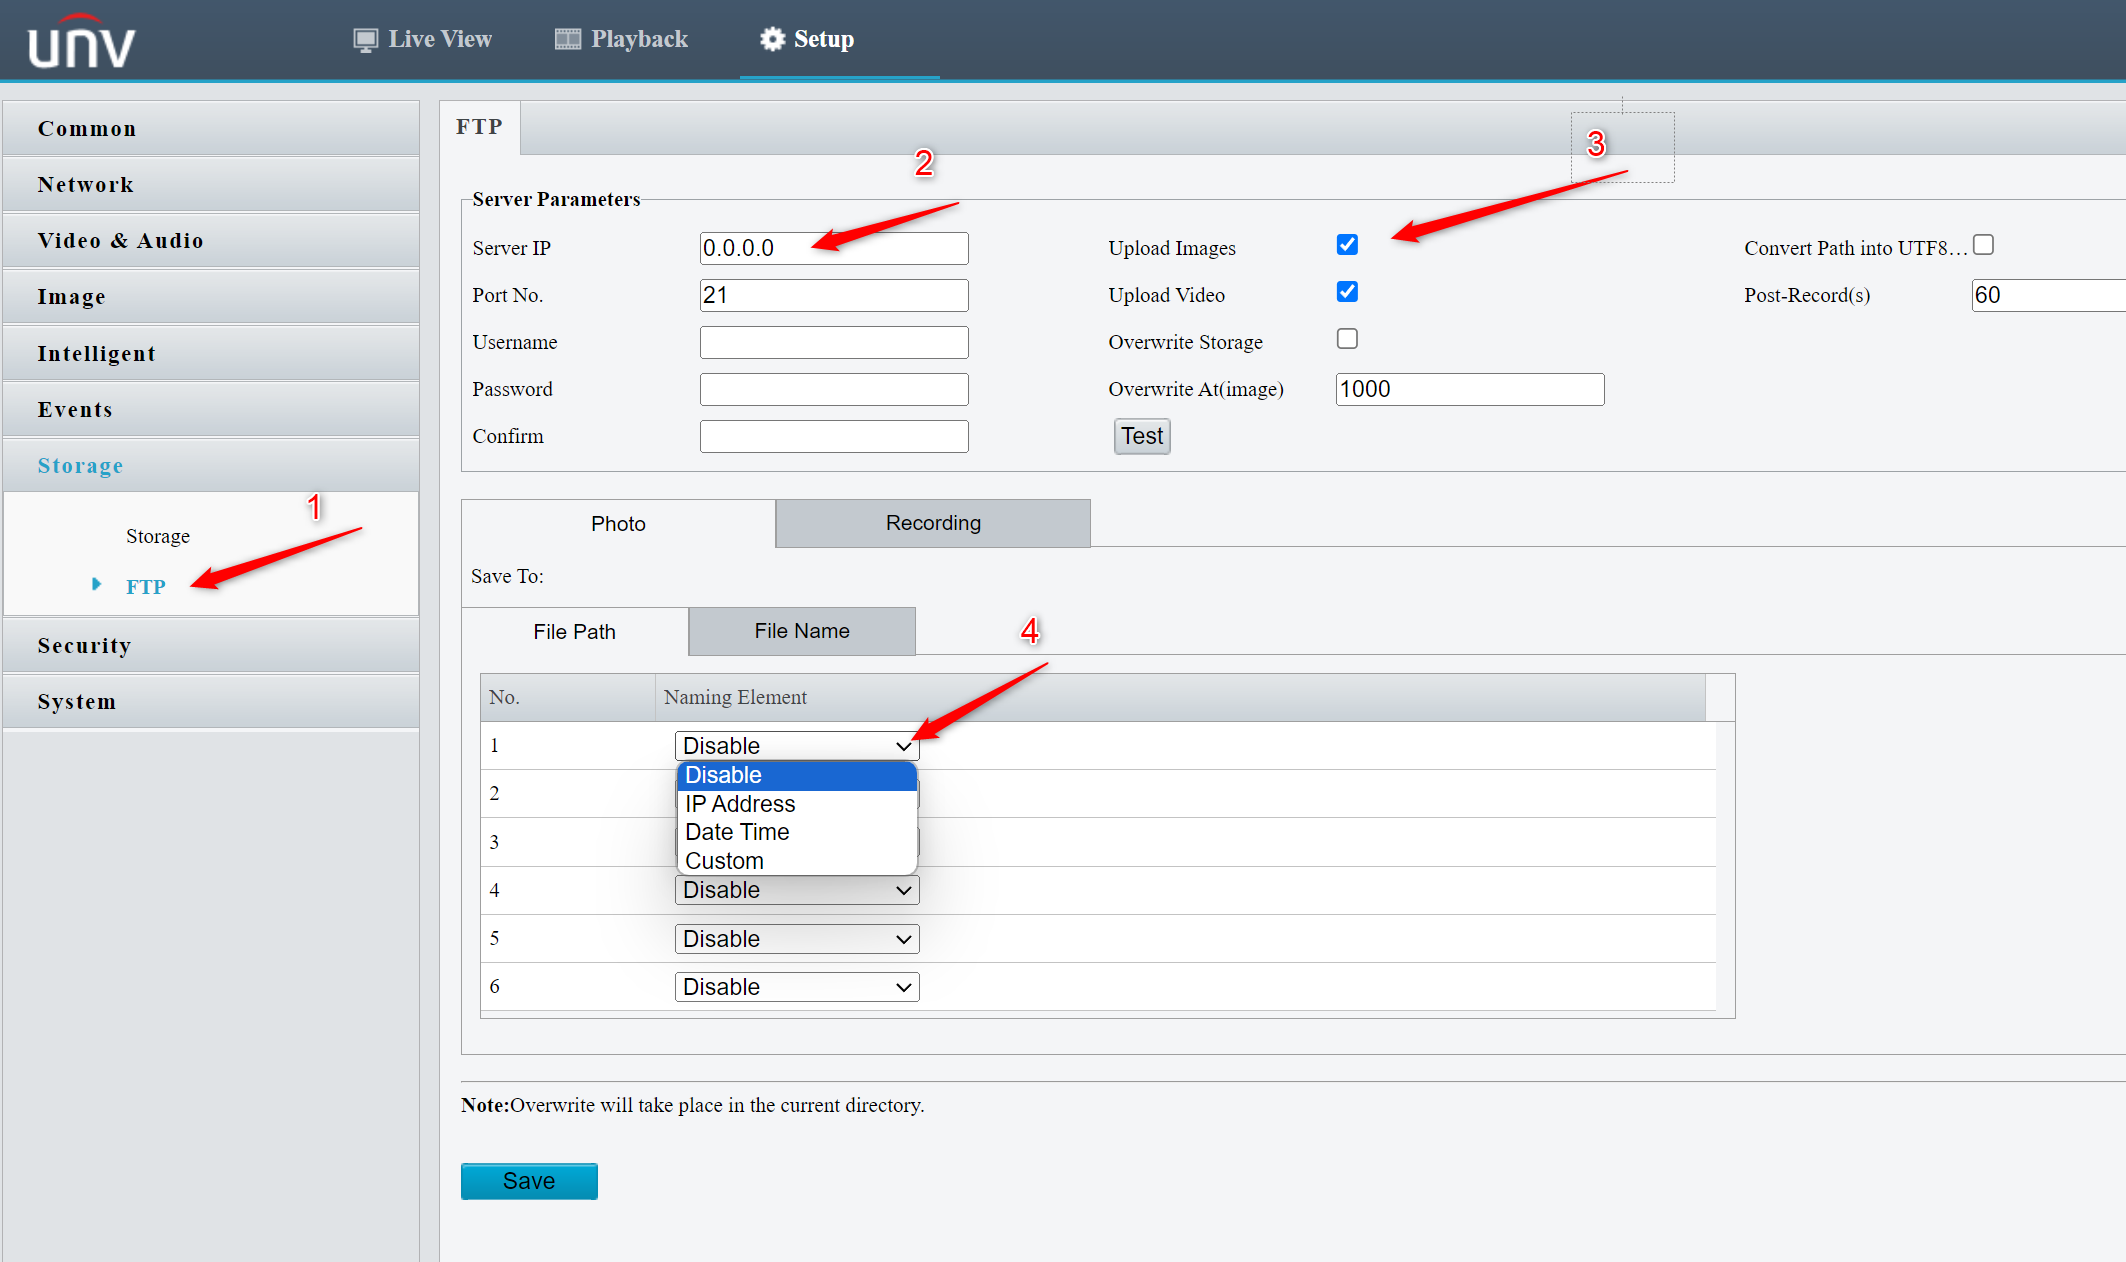Open the Storage sub-item under Storage
Viewport: 2126px width, 1262px height.
[x=158, y=536]
